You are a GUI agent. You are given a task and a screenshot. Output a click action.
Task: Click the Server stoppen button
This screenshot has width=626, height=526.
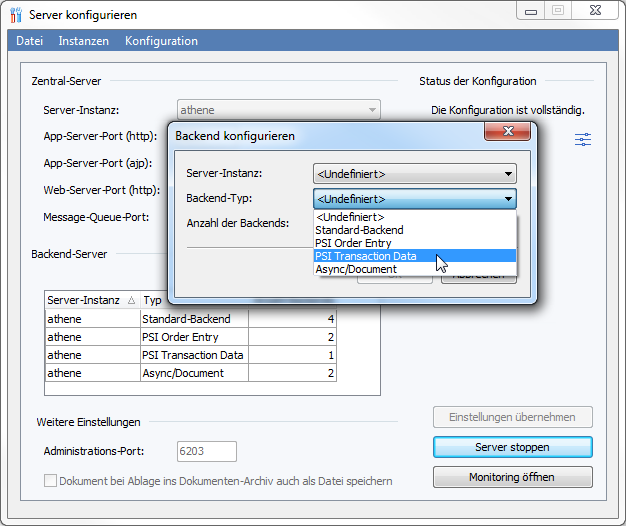pos(512,447)
